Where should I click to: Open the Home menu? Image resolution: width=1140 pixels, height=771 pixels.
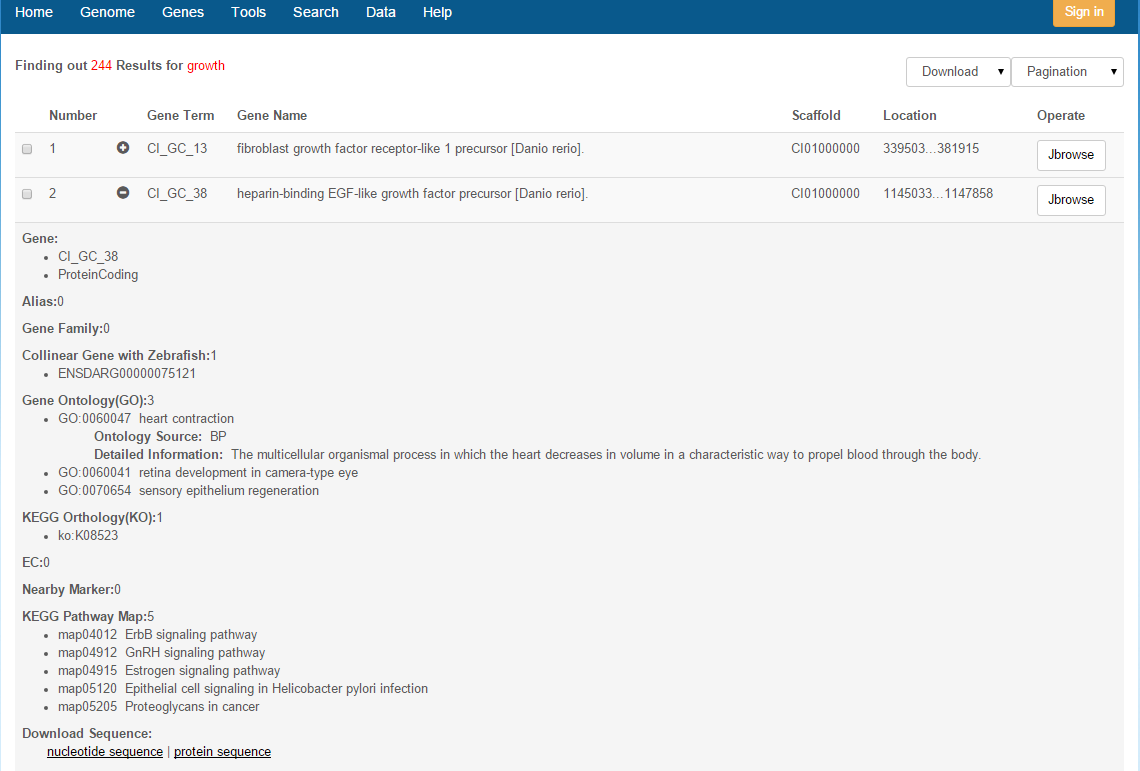point(34,13)
